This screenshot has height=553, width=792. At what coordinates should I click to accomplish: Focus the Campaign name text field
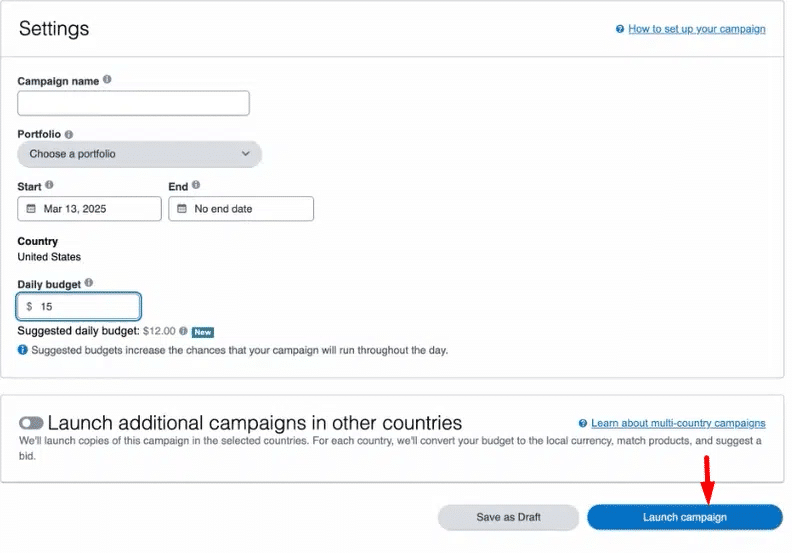(133, 103)
